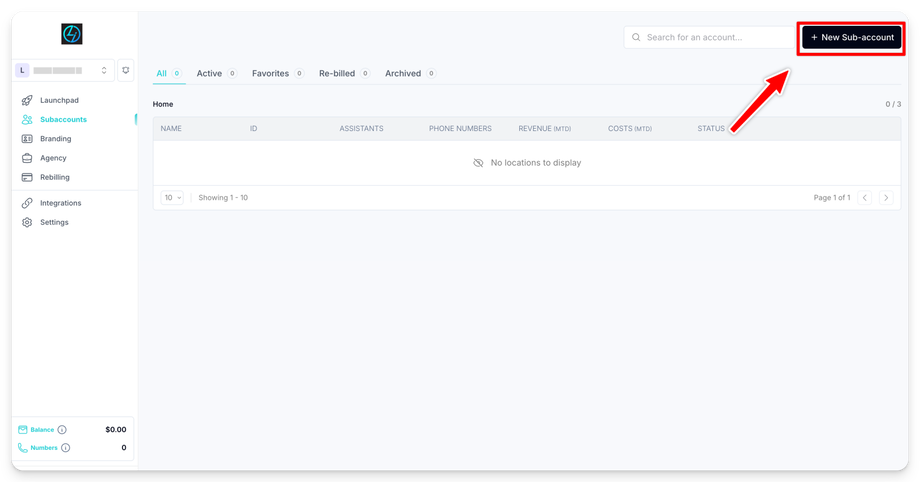Click the Agency briefcase icon
This screenshot has width=920, height=482.
[27, 158]
